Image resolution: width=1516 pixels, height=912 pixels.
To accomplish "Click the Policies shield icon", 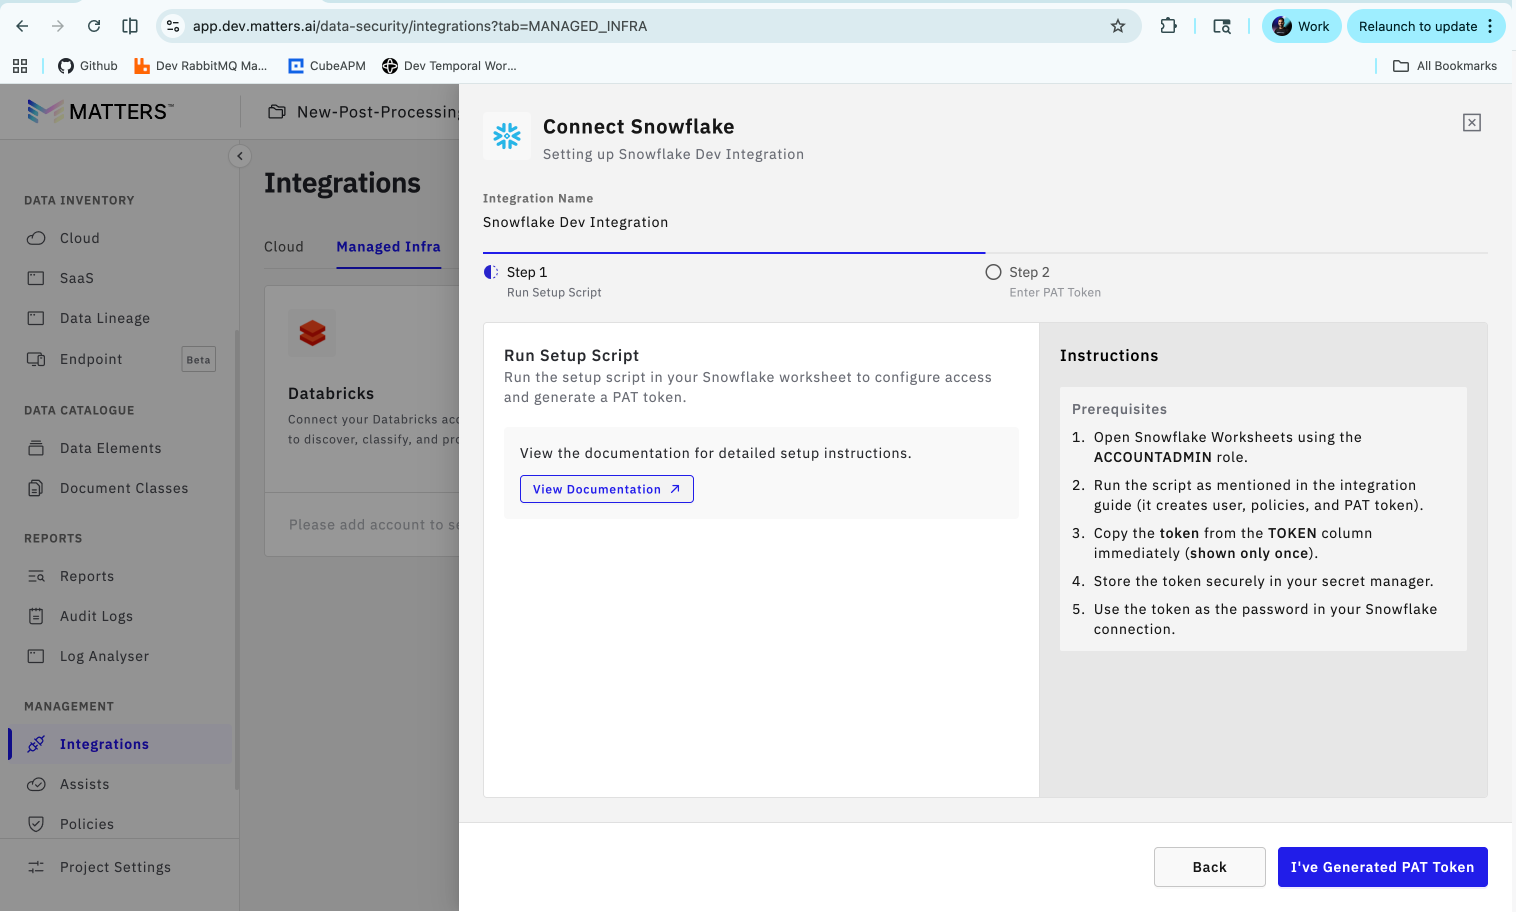I will click(36, 824).
